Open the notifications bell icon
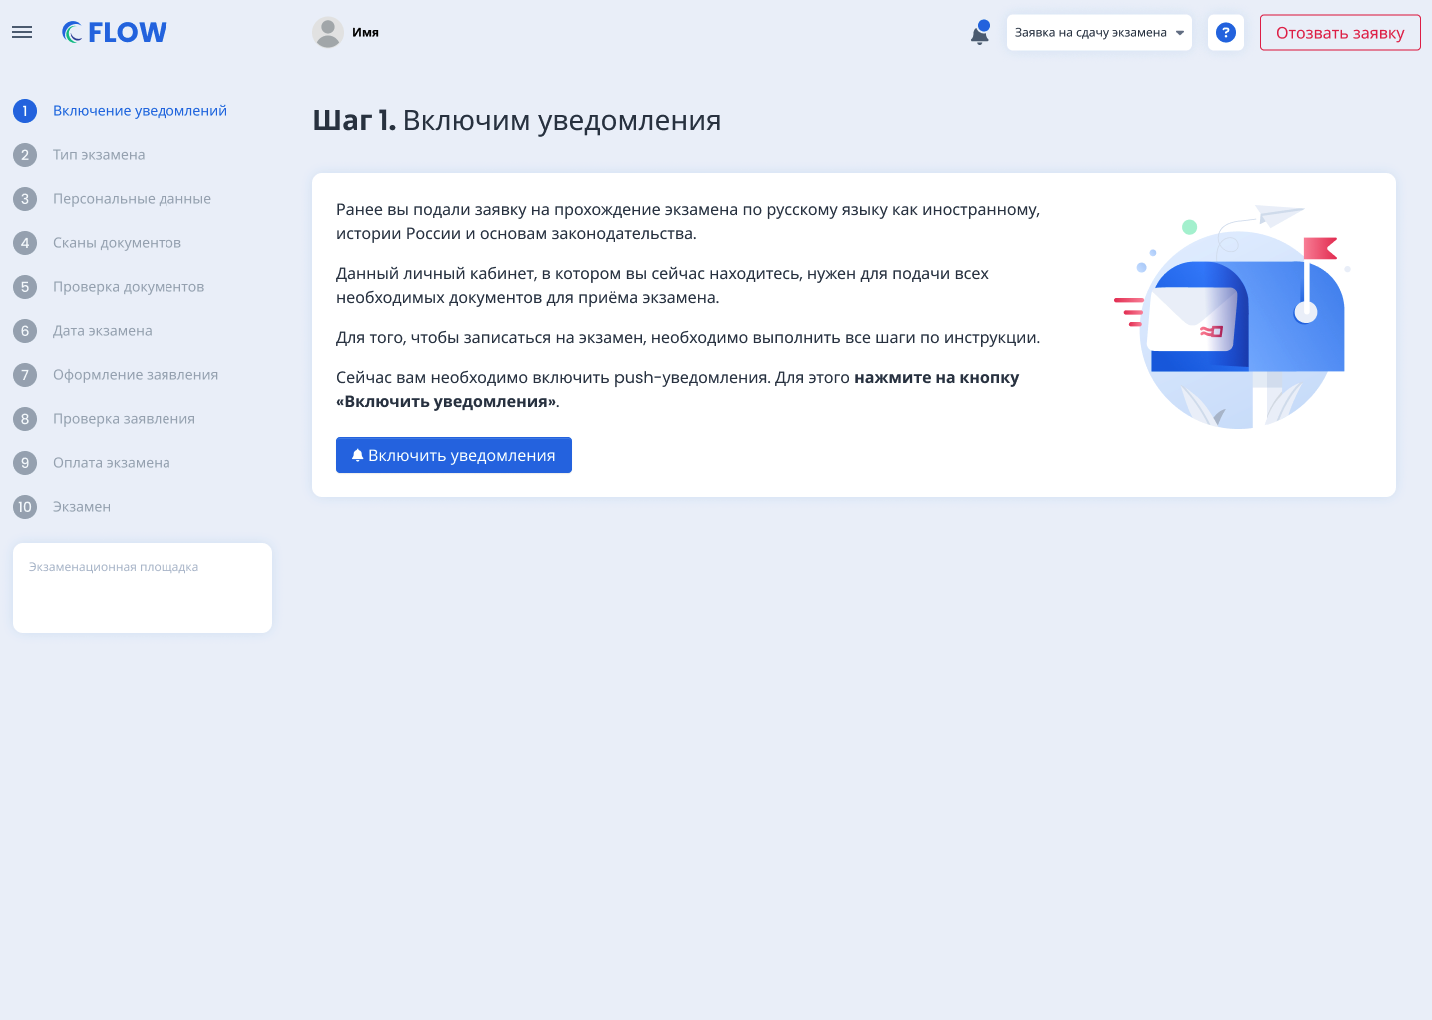Image resolution: width=1432 pixels, height=1020 pixels. click(x=980, y=34)
